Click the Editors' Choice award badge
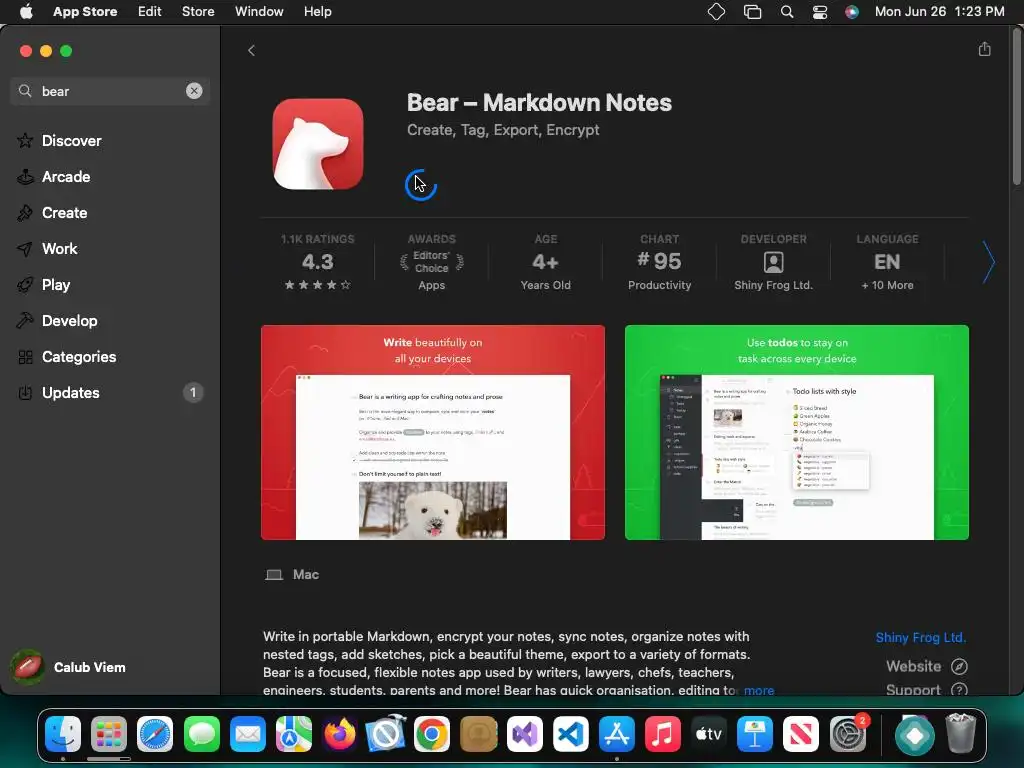The width and height of the screenshot is (1024, 768). pyautogui.click(x=432, y=262)
